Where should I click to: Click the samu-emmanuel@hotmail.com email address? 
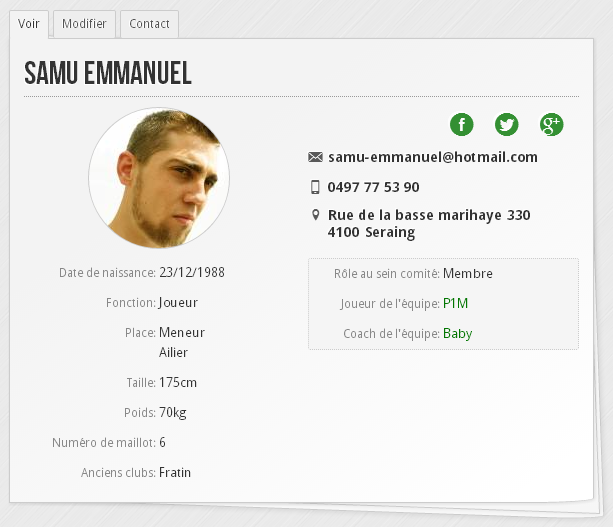[433, 157]
